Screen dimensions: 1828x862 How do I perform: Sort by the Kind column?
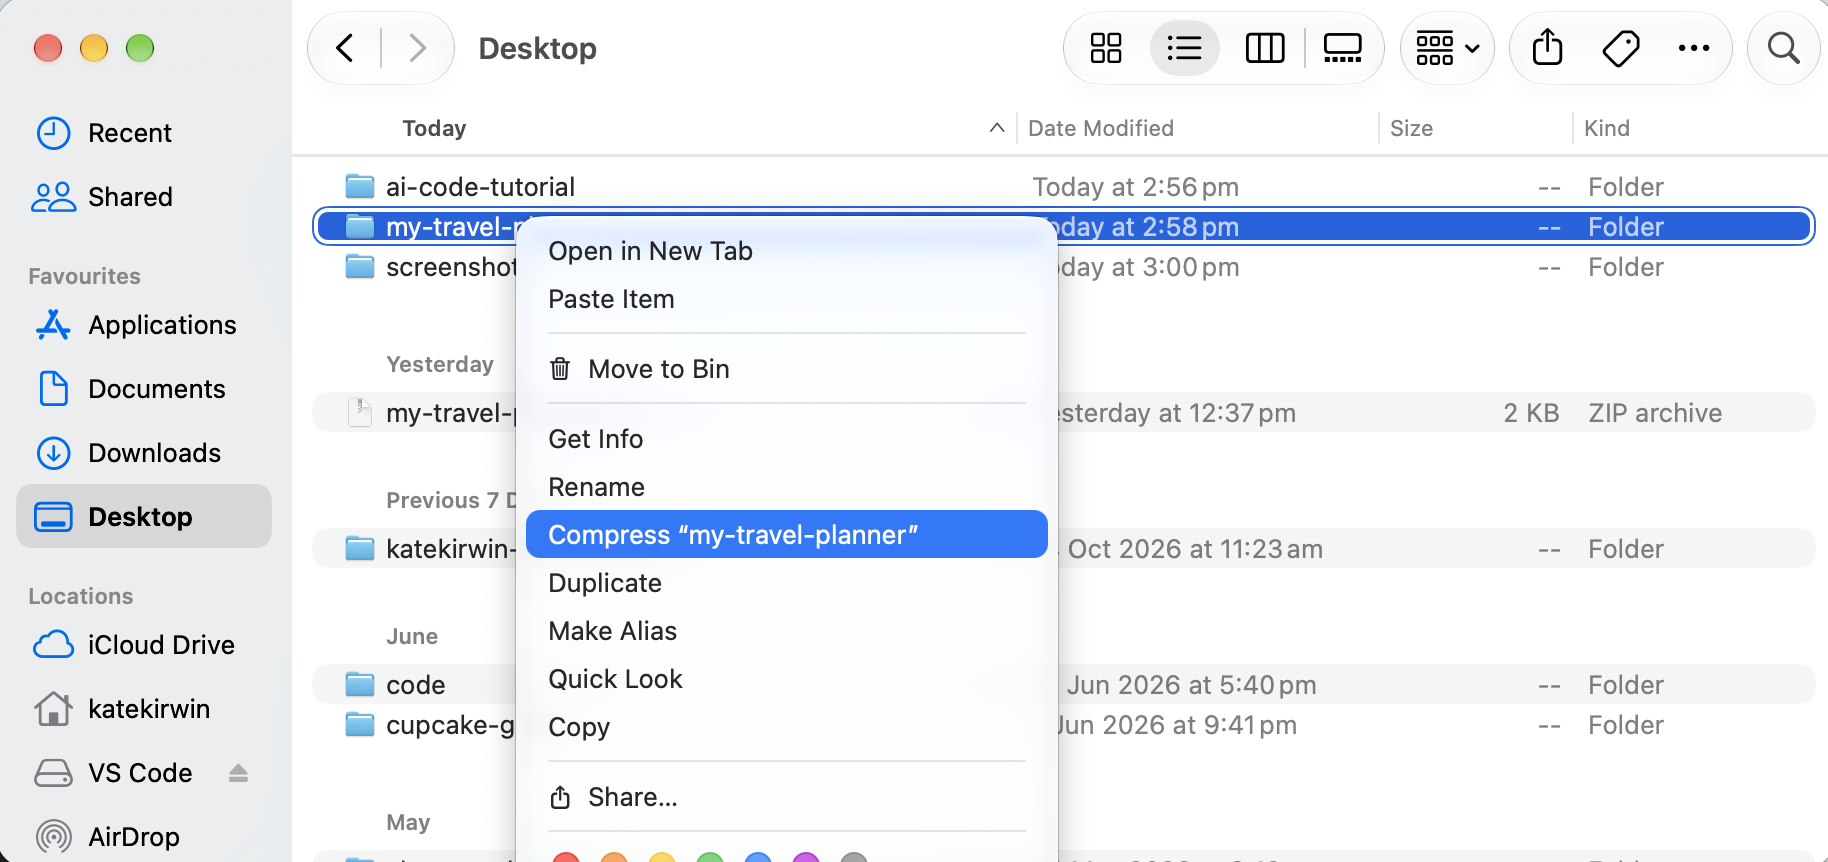coord(1606,128)
